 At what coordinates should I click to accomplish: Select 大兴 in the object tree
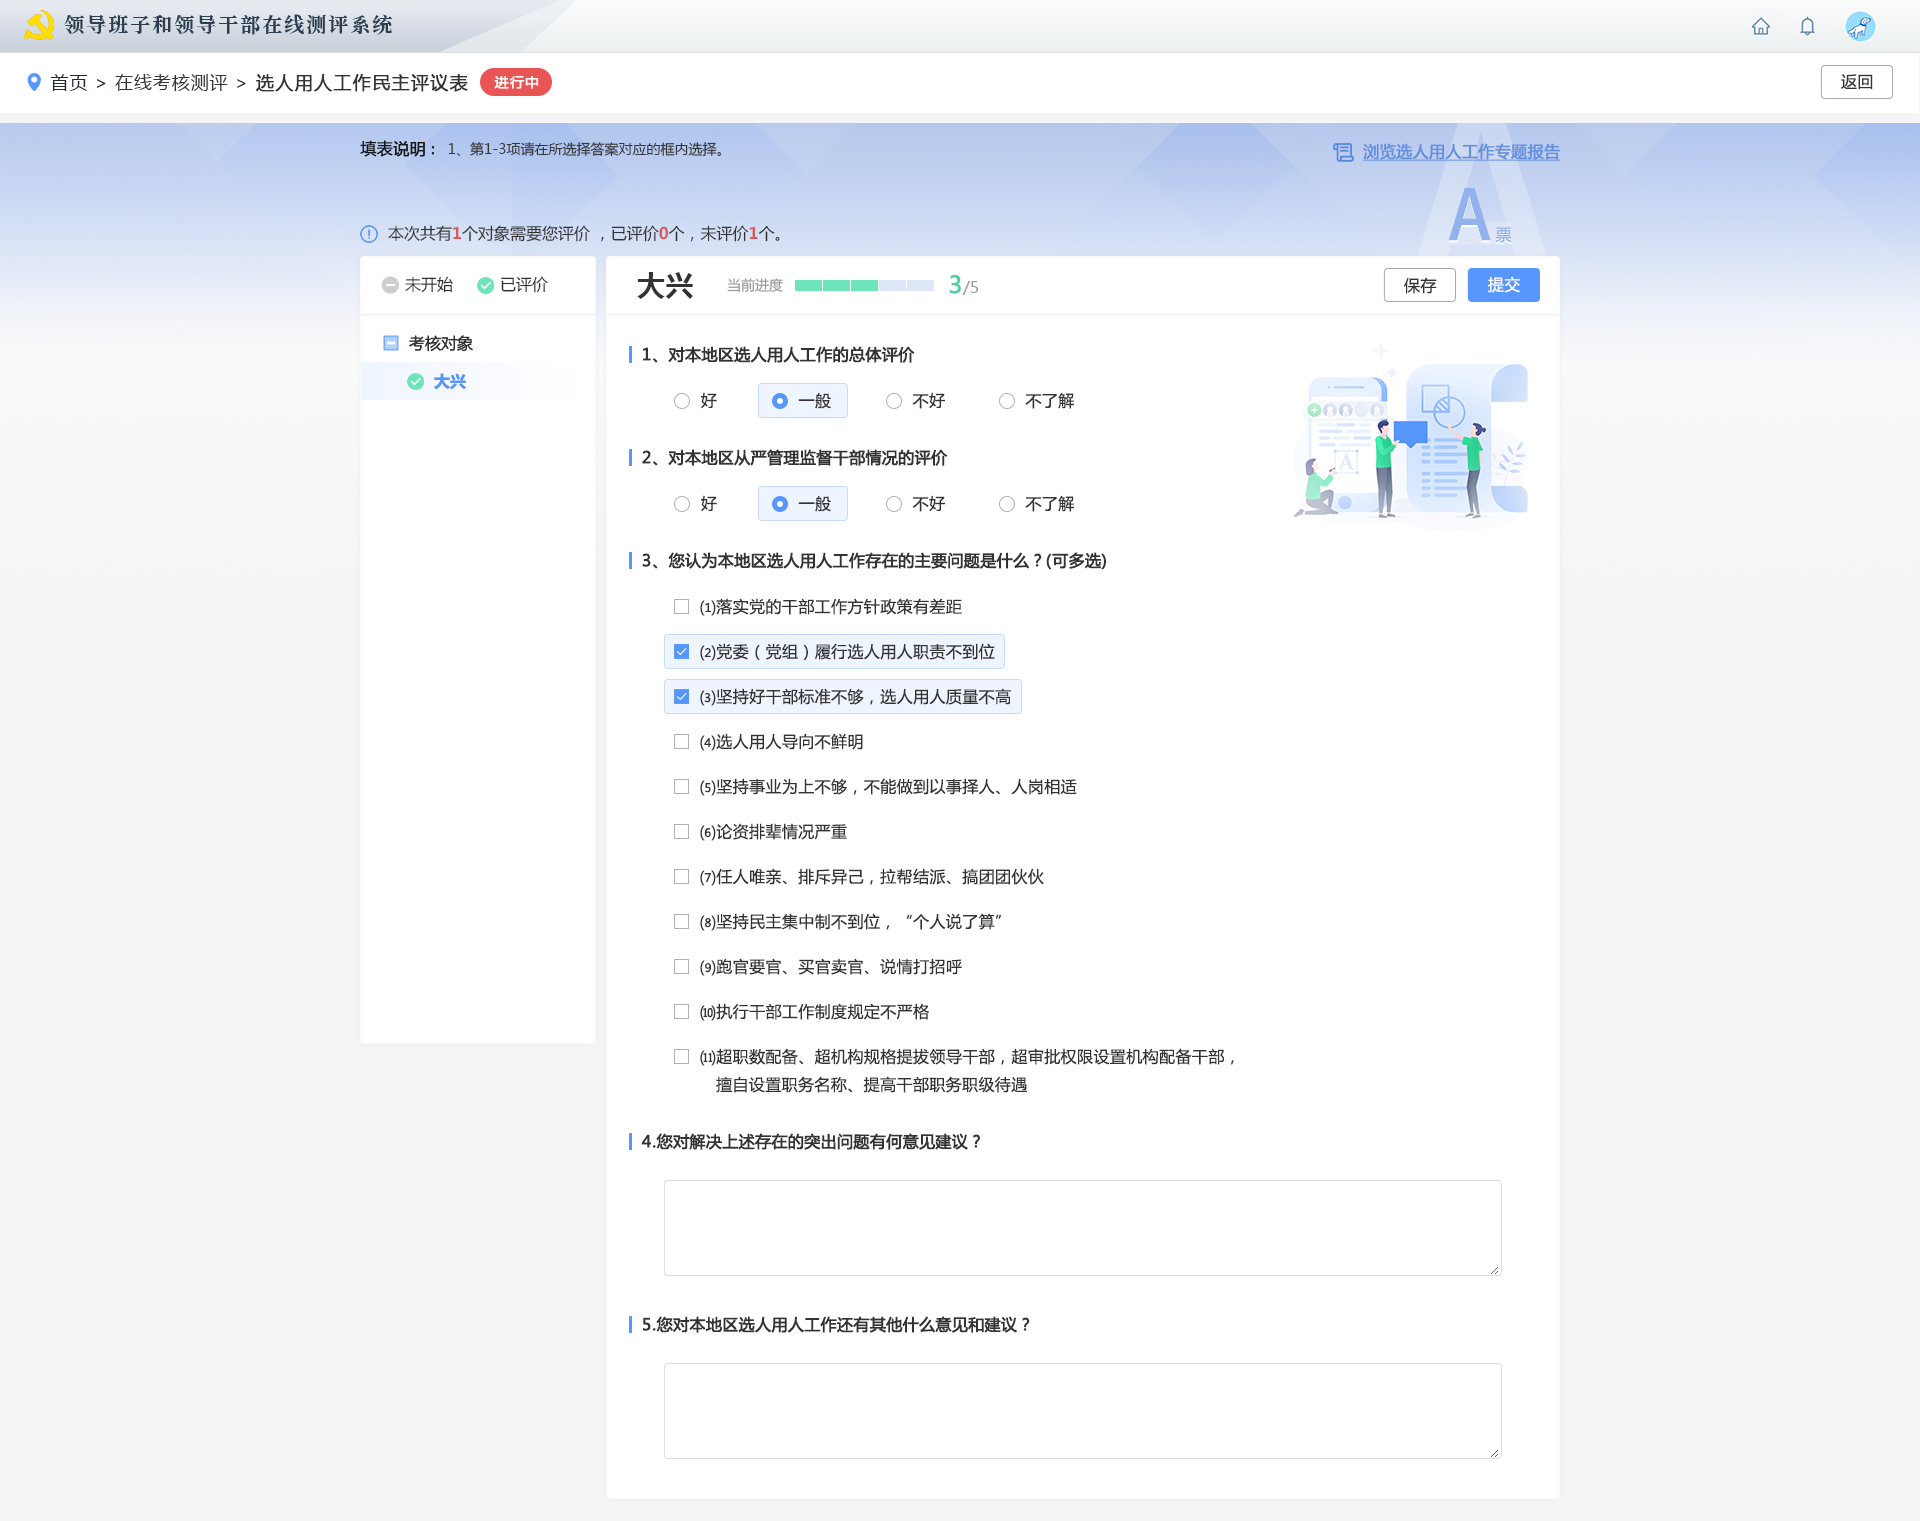click(x=450, y=381)
